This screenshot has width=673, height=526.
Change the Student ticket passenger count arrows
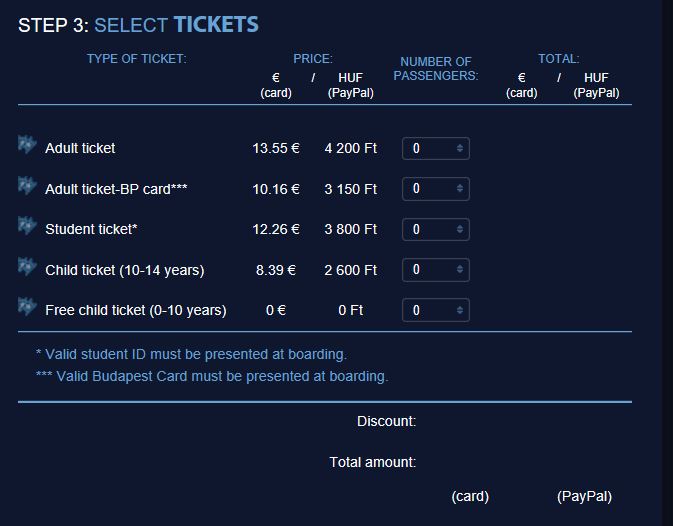click(460, 229)
